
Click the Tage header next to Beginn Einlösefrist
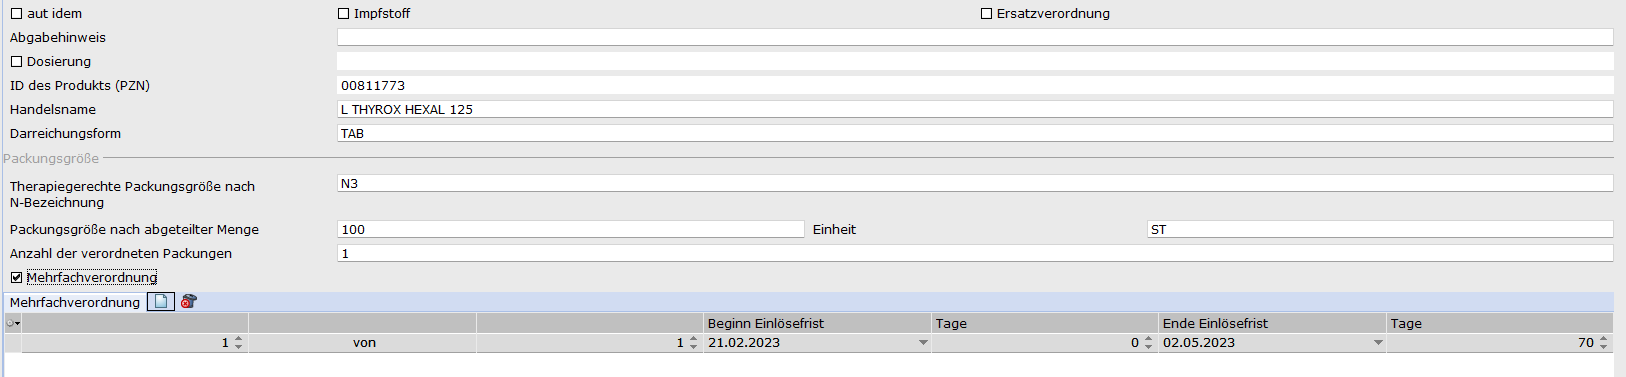pos(1045,323)
